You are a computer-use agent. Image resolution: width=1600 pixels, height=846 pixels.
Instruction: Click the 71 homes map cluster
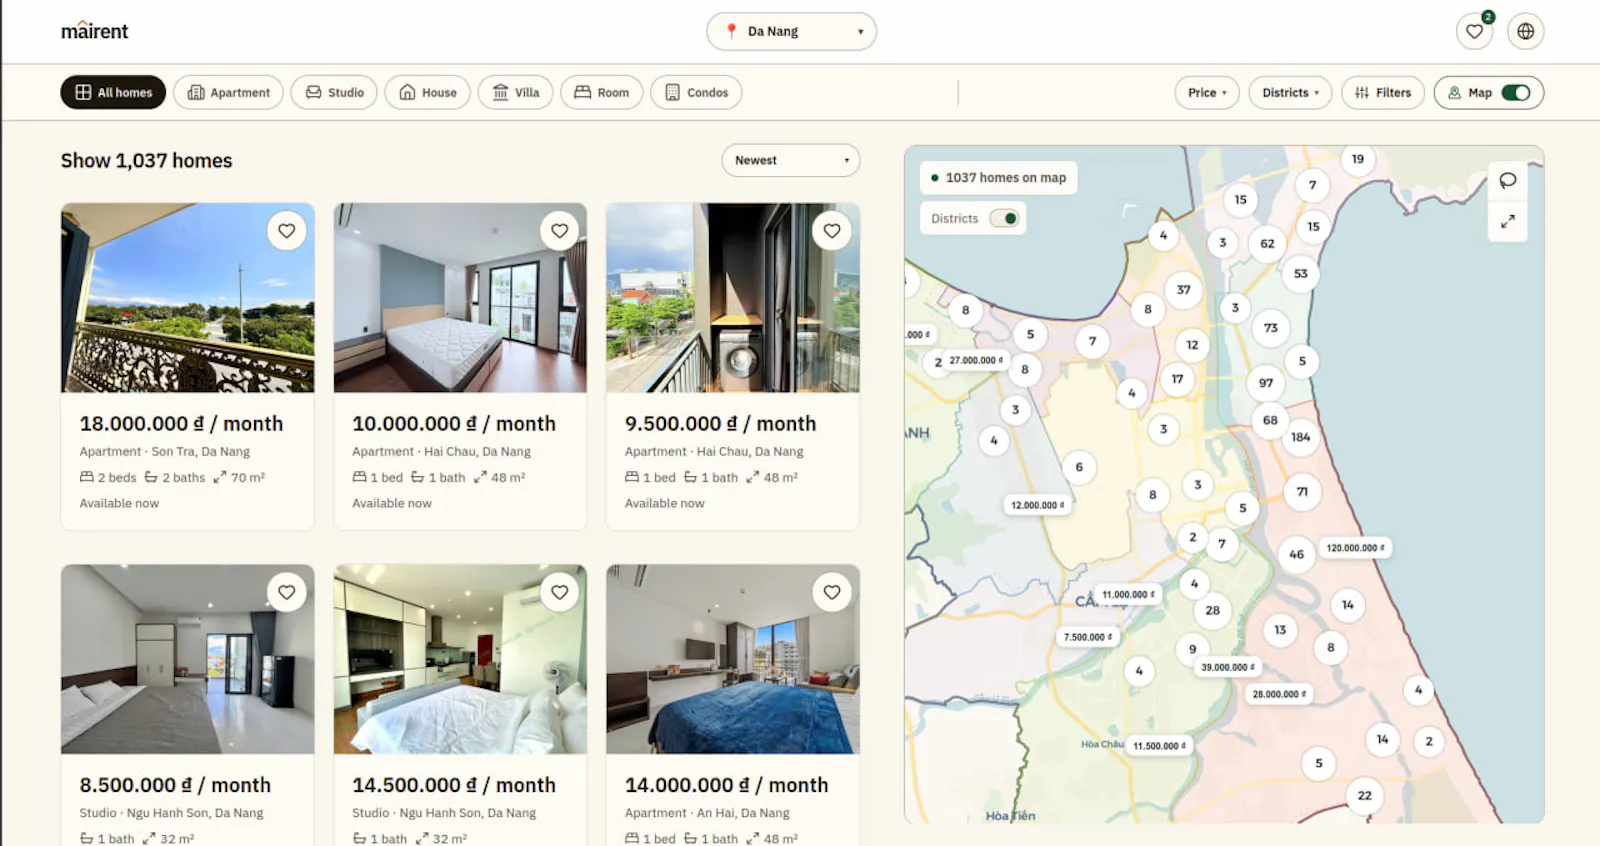(1302, 492)
